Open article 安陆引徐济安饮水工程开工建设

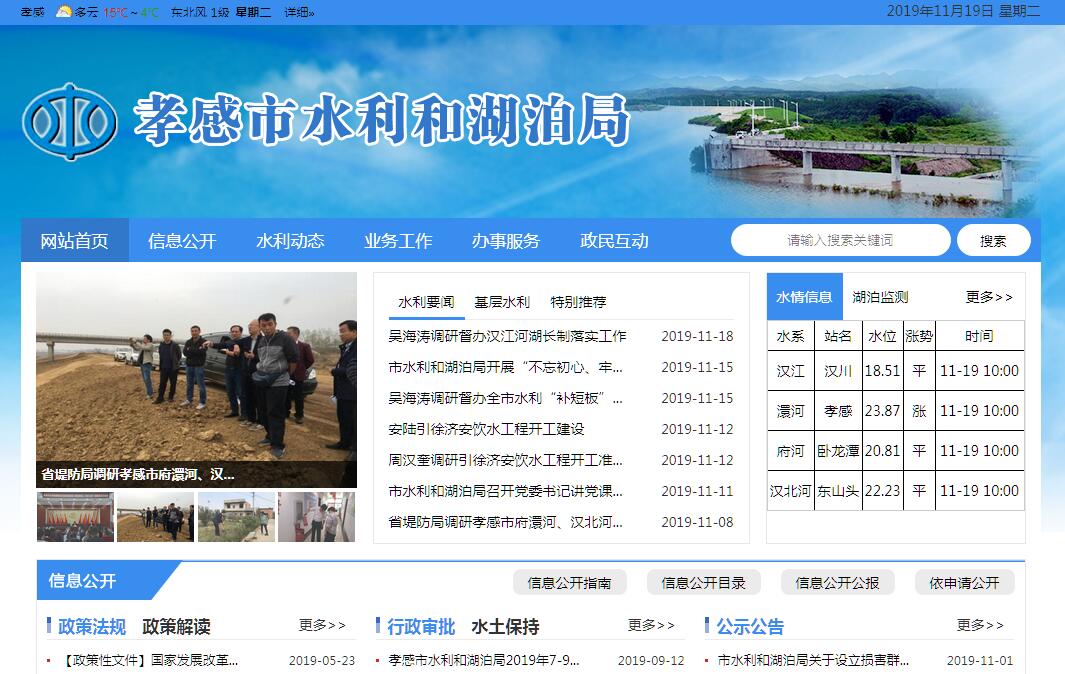click(x=486, y=429)
